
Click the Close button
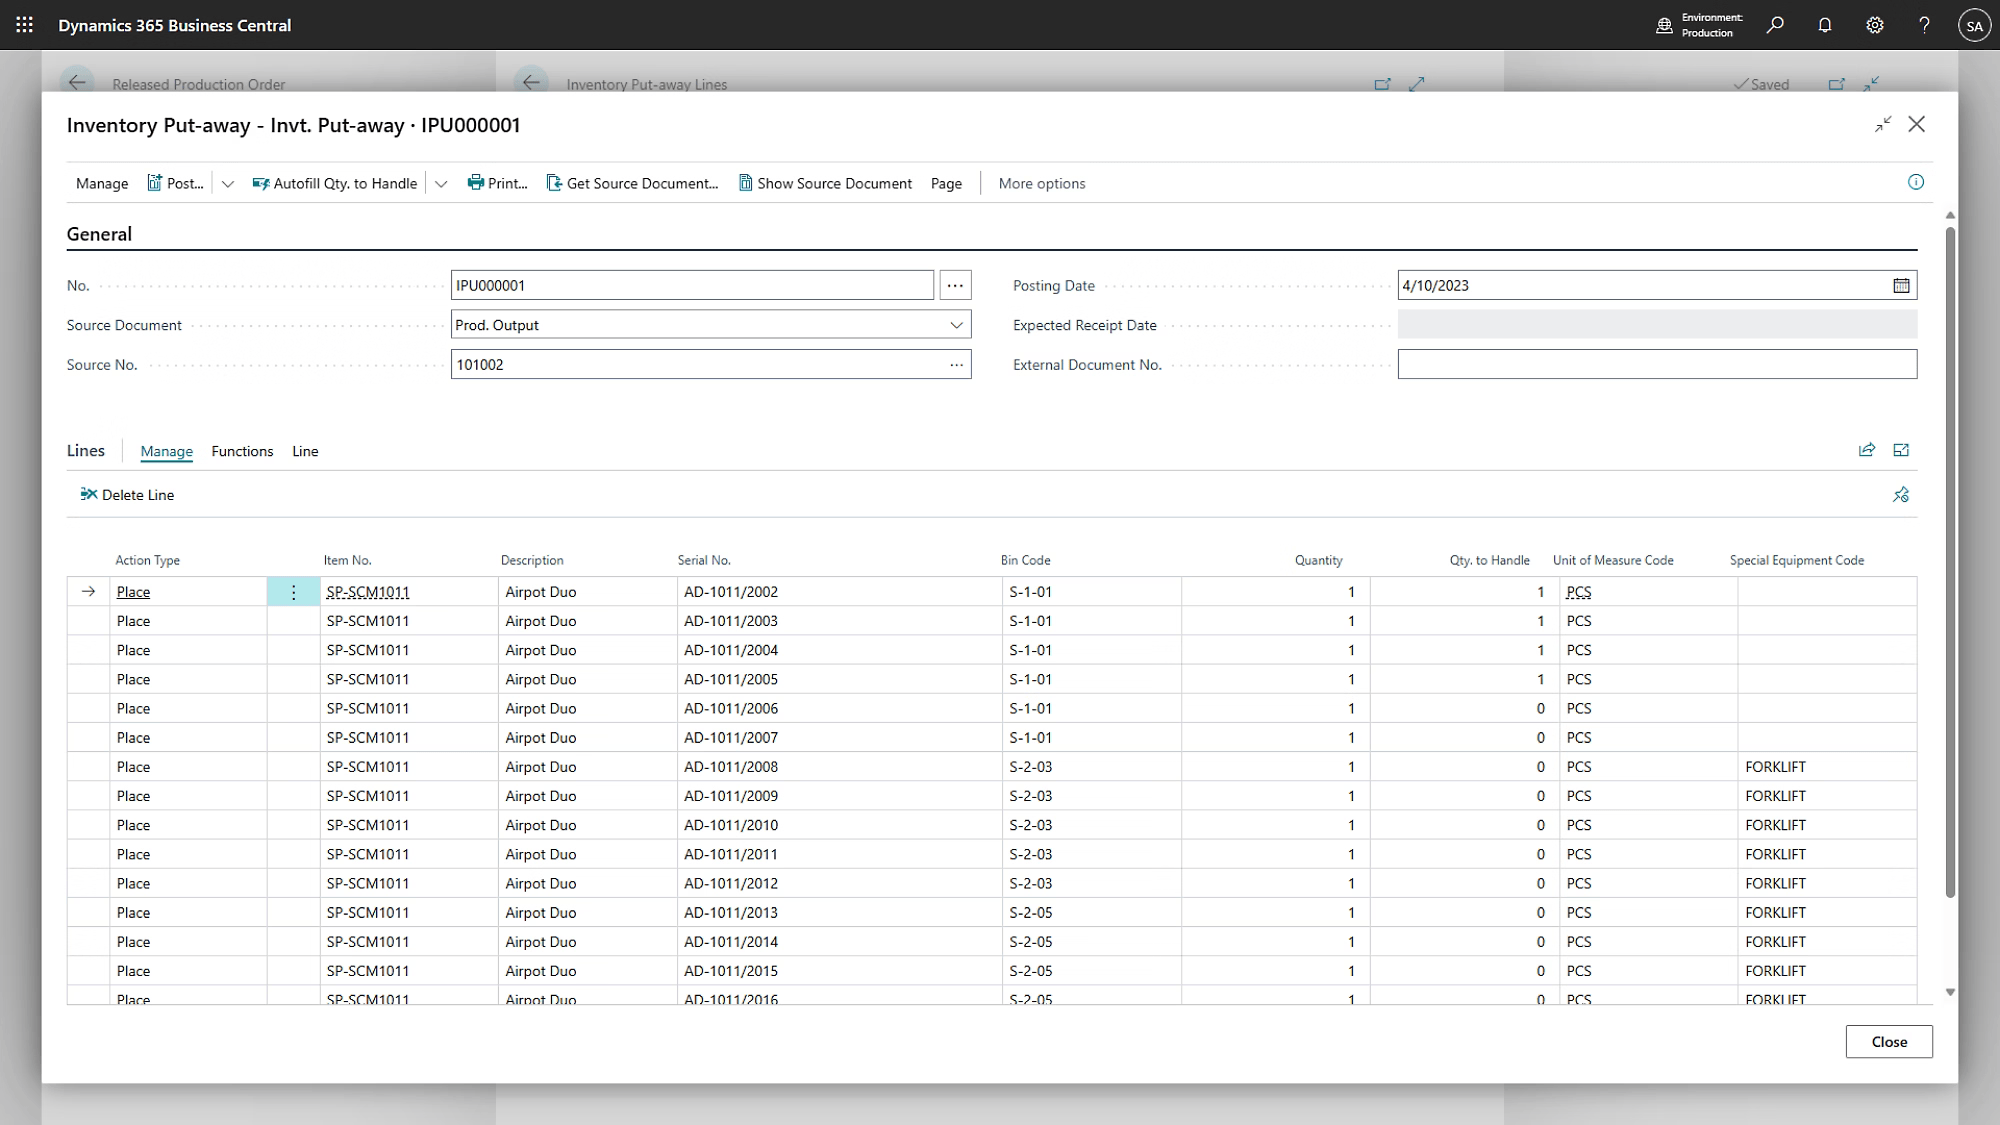coord(1889,1041)
